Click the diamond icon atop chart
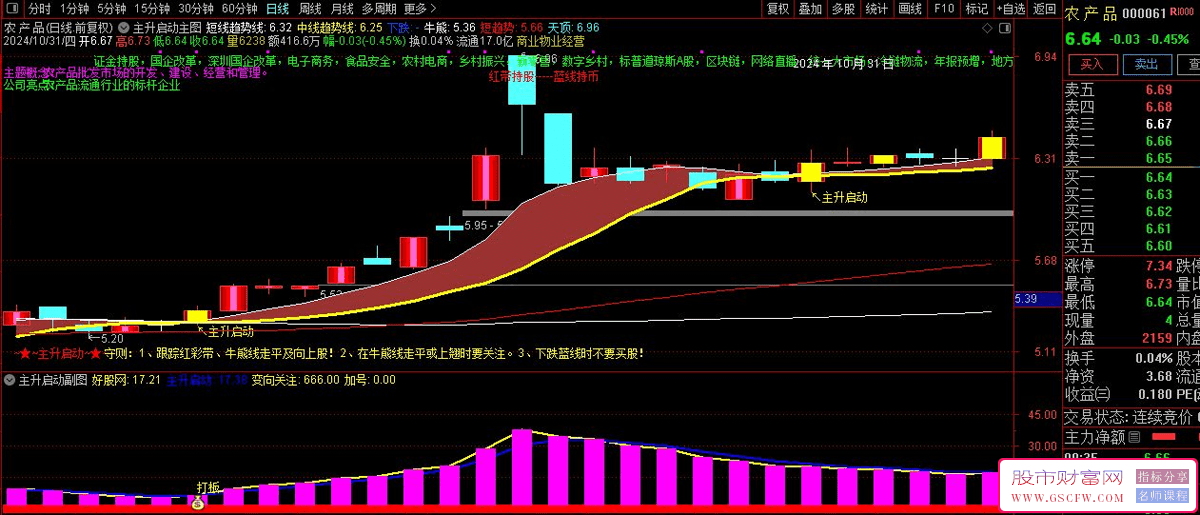1200x515 pixels. click(987, 27)
